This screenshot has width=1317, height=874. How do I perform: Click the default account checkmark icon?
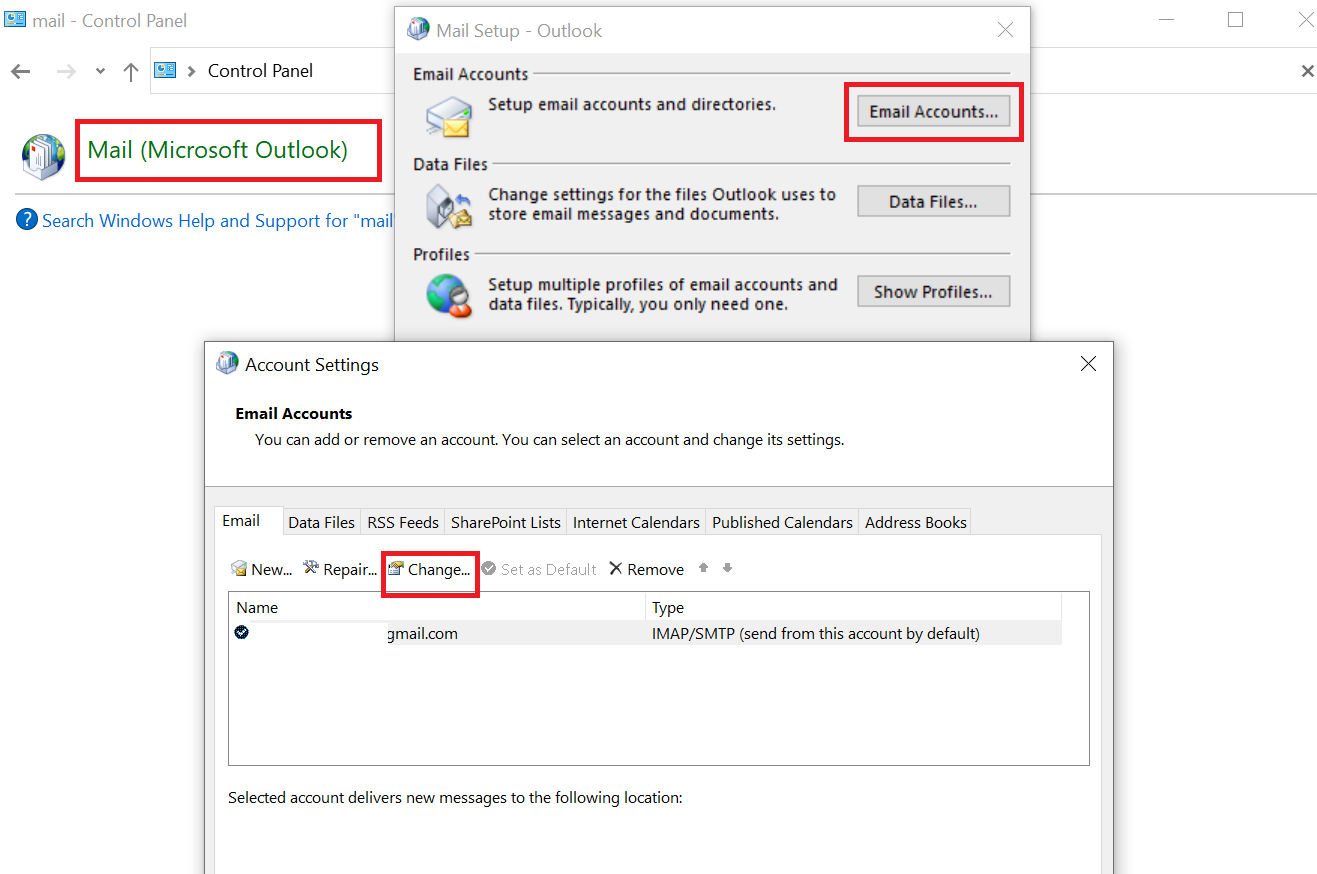pyautogui.click(x=241, y=632)
